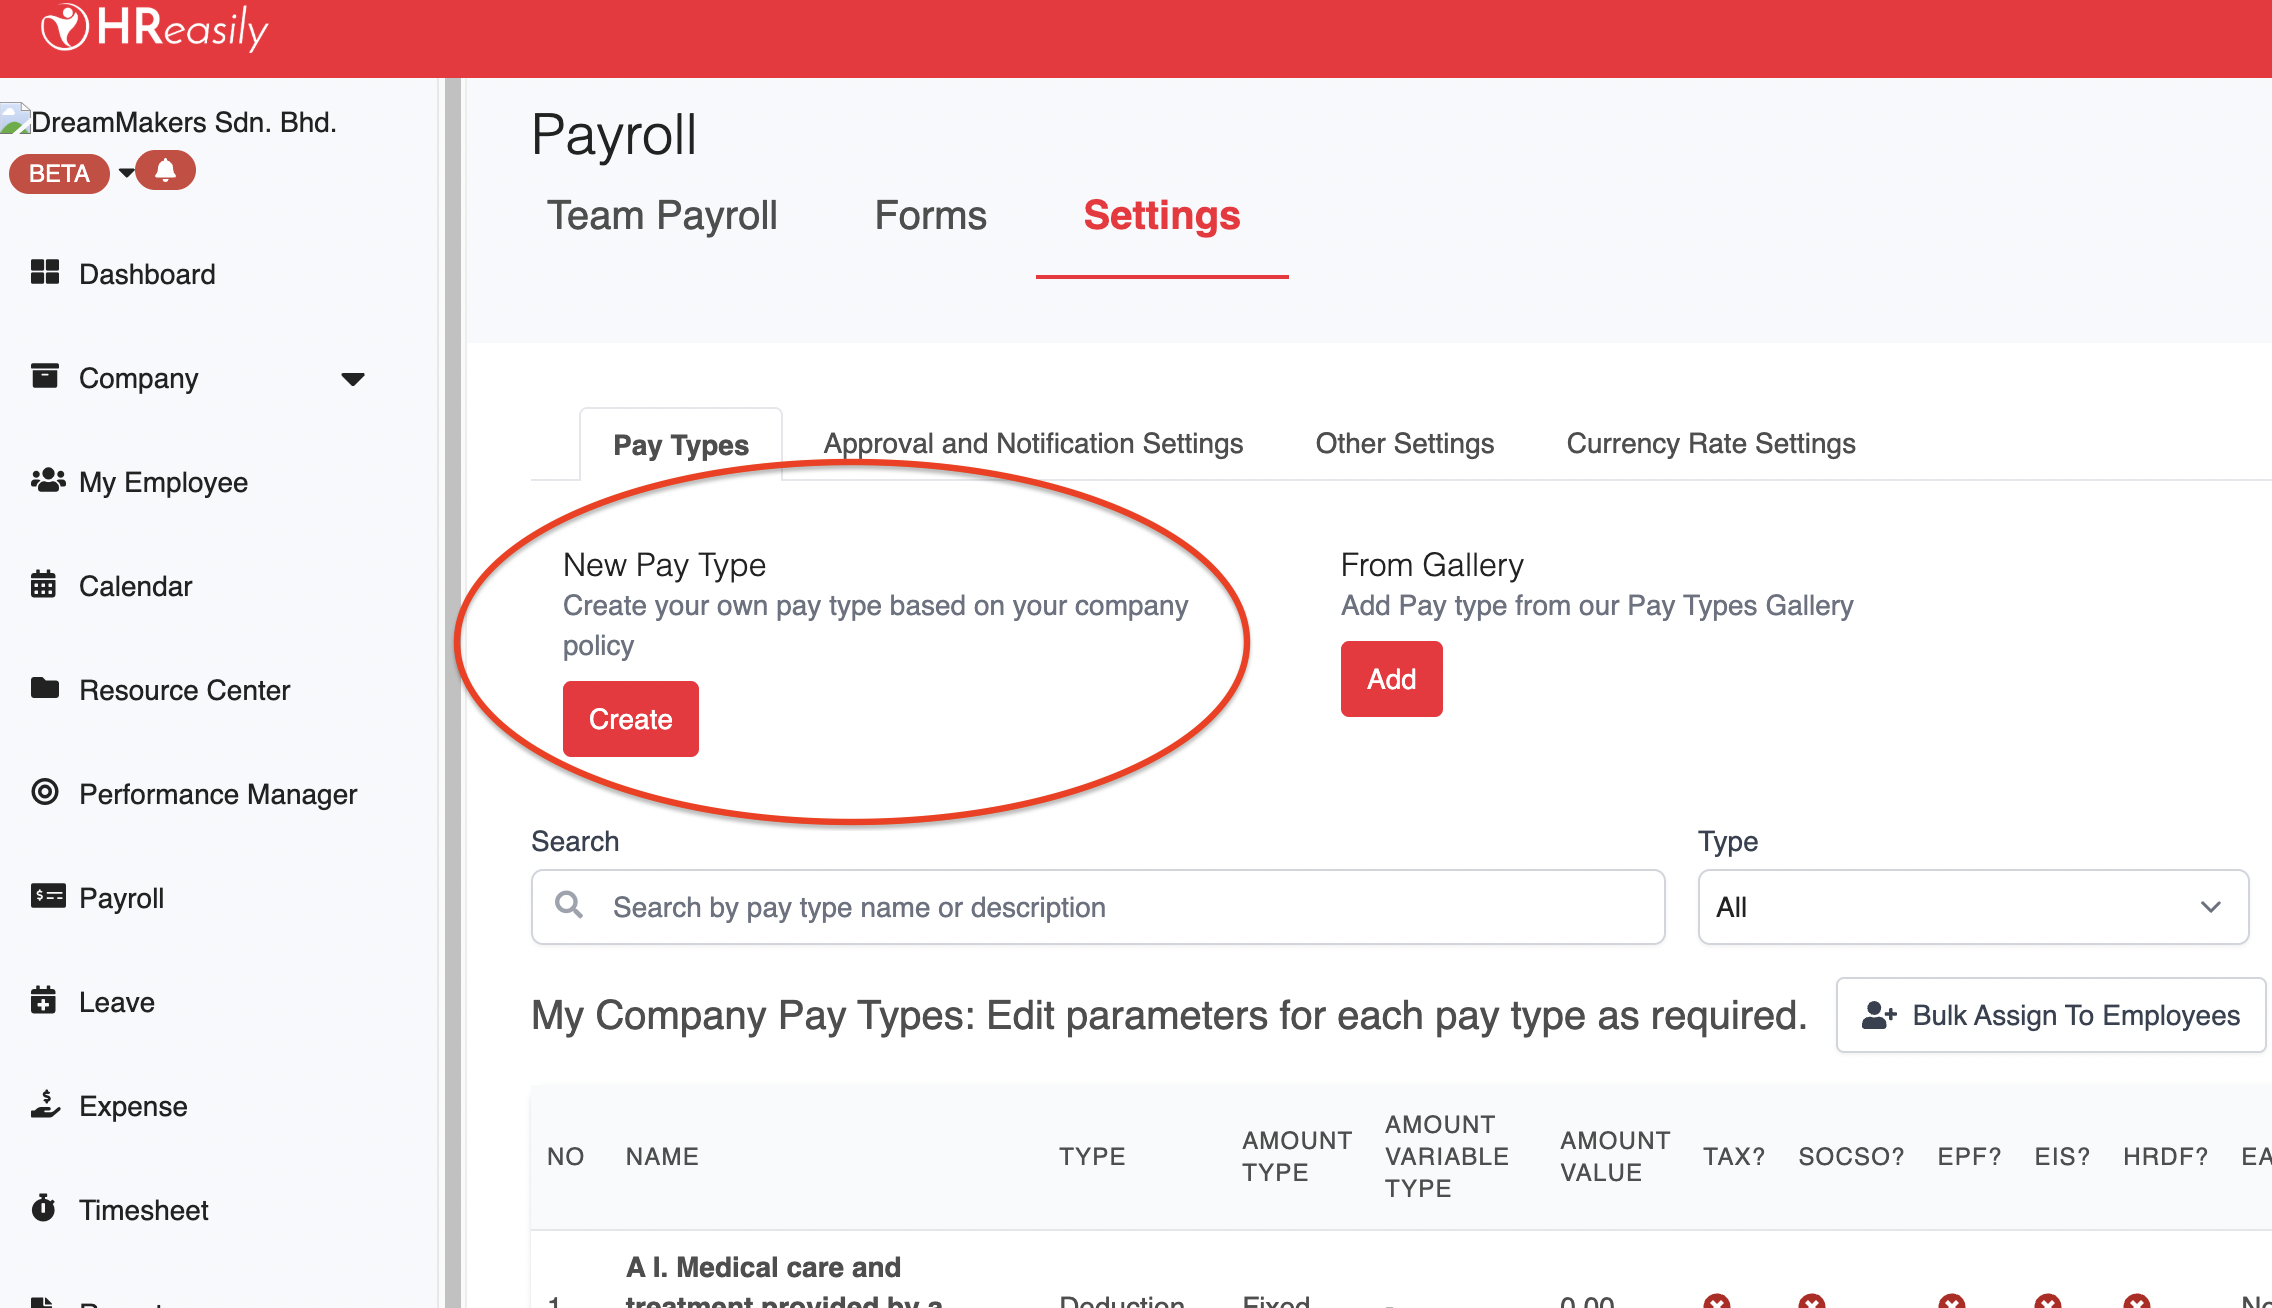Click the Dashboard grid icon in sidebar
The width and height of the screenshot is (2272, 1308).
coord(45,272)
